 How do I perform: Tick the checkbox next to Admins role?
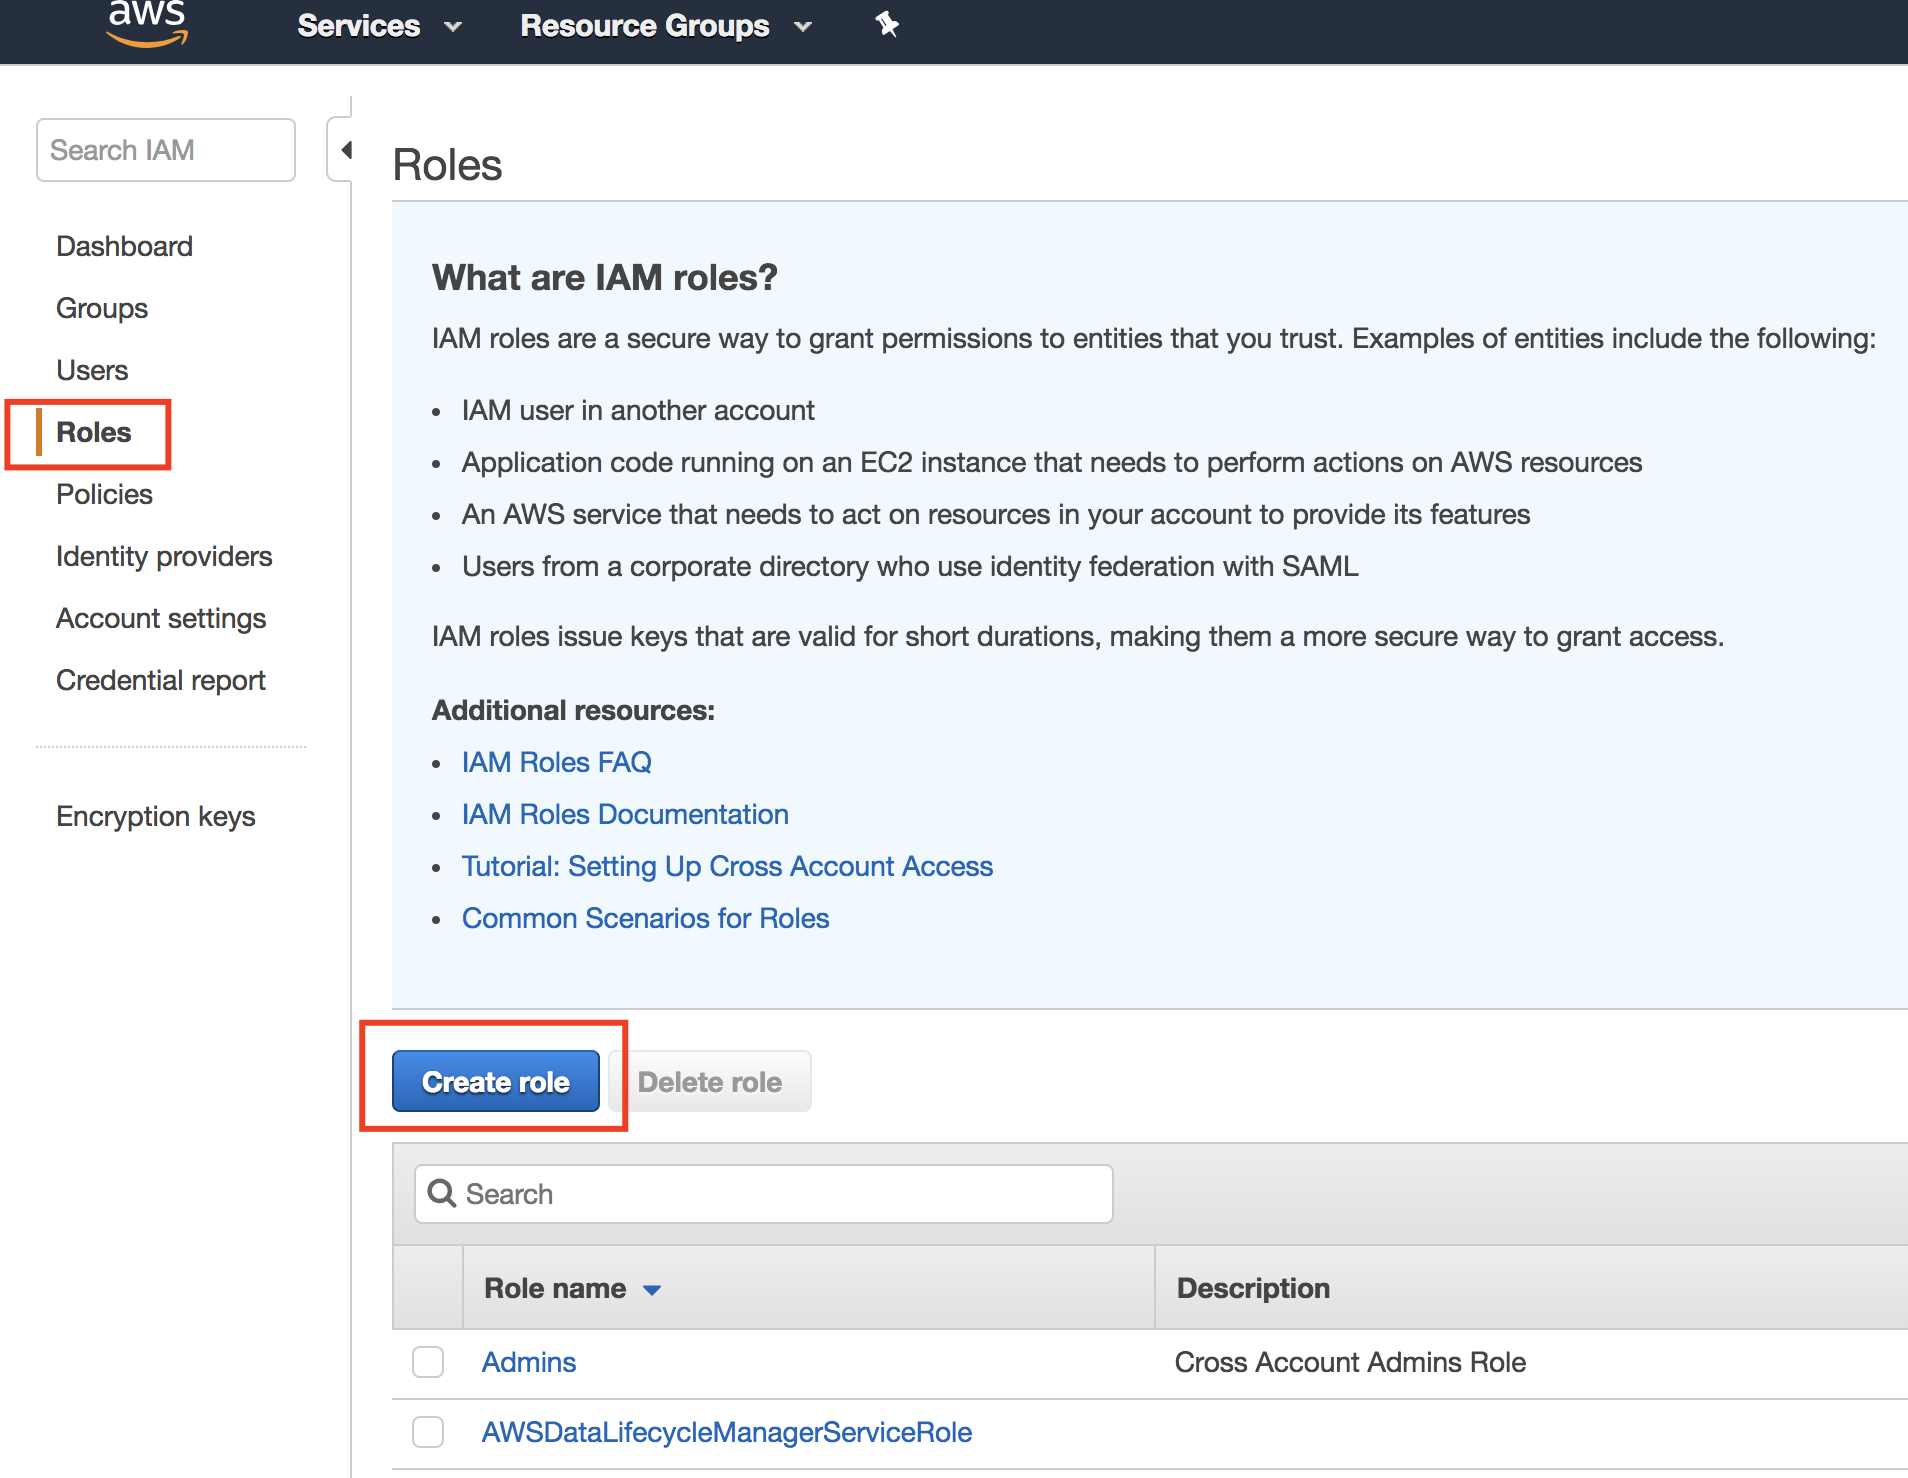coord(428,1362)
